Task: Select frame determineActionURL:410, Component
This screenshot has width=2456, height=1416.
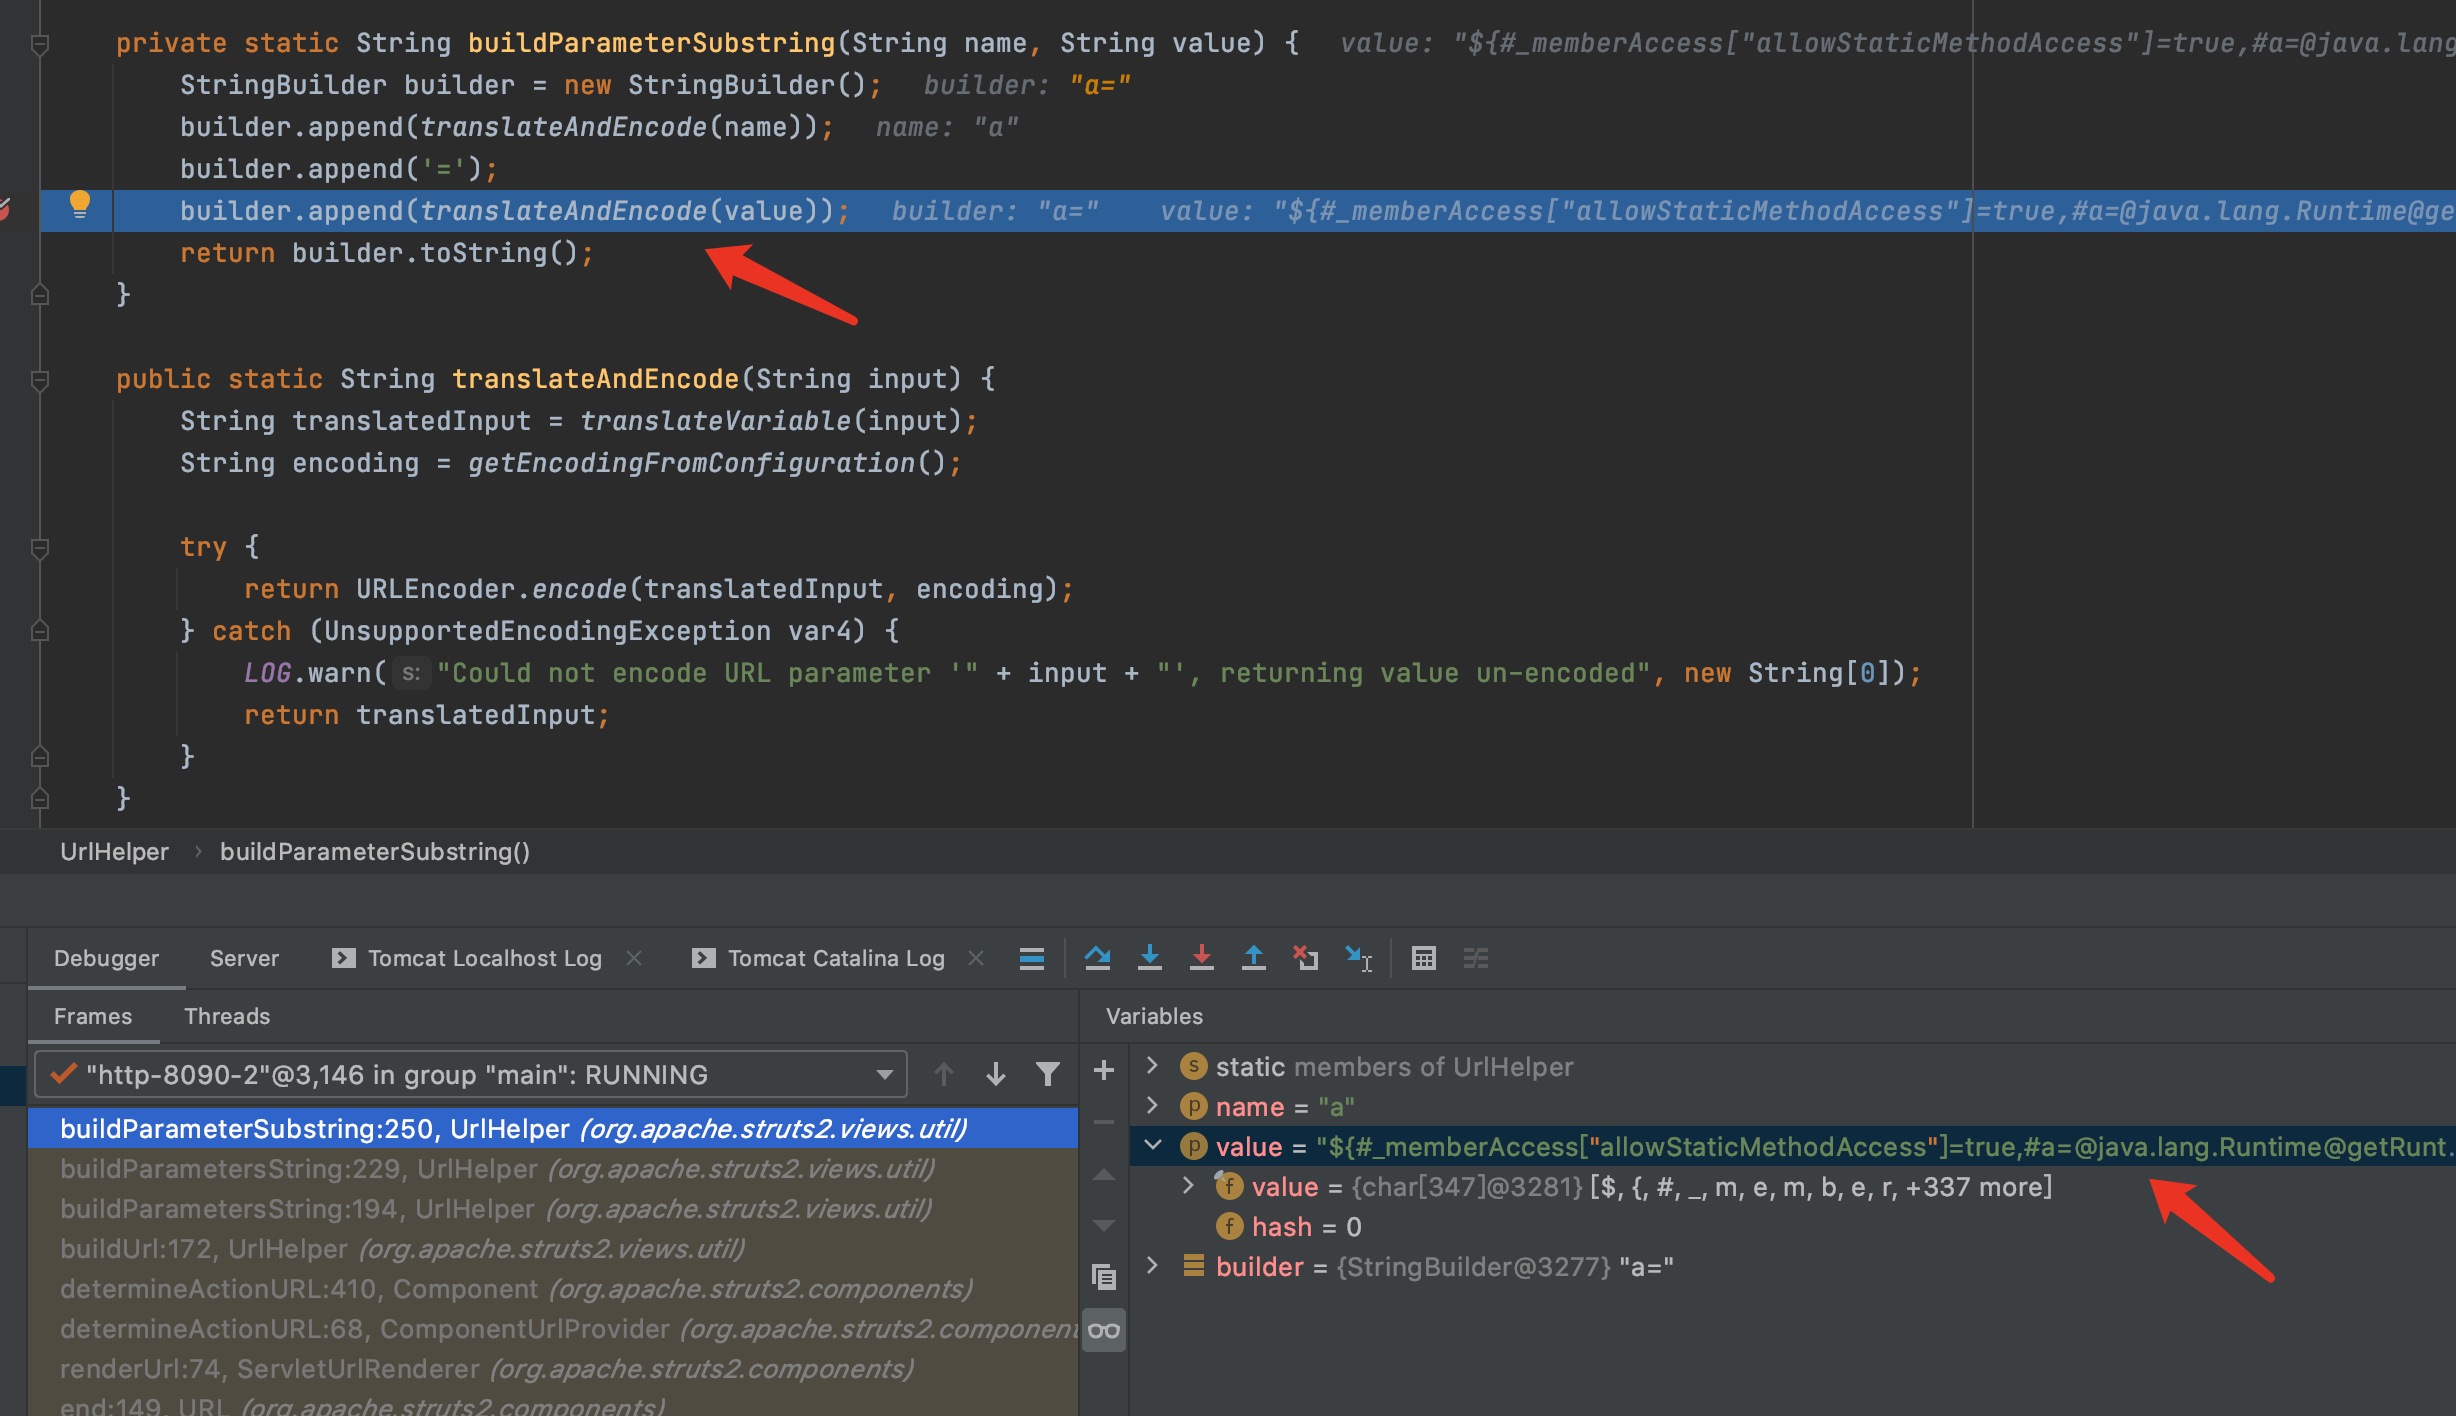Action: 553,1288
